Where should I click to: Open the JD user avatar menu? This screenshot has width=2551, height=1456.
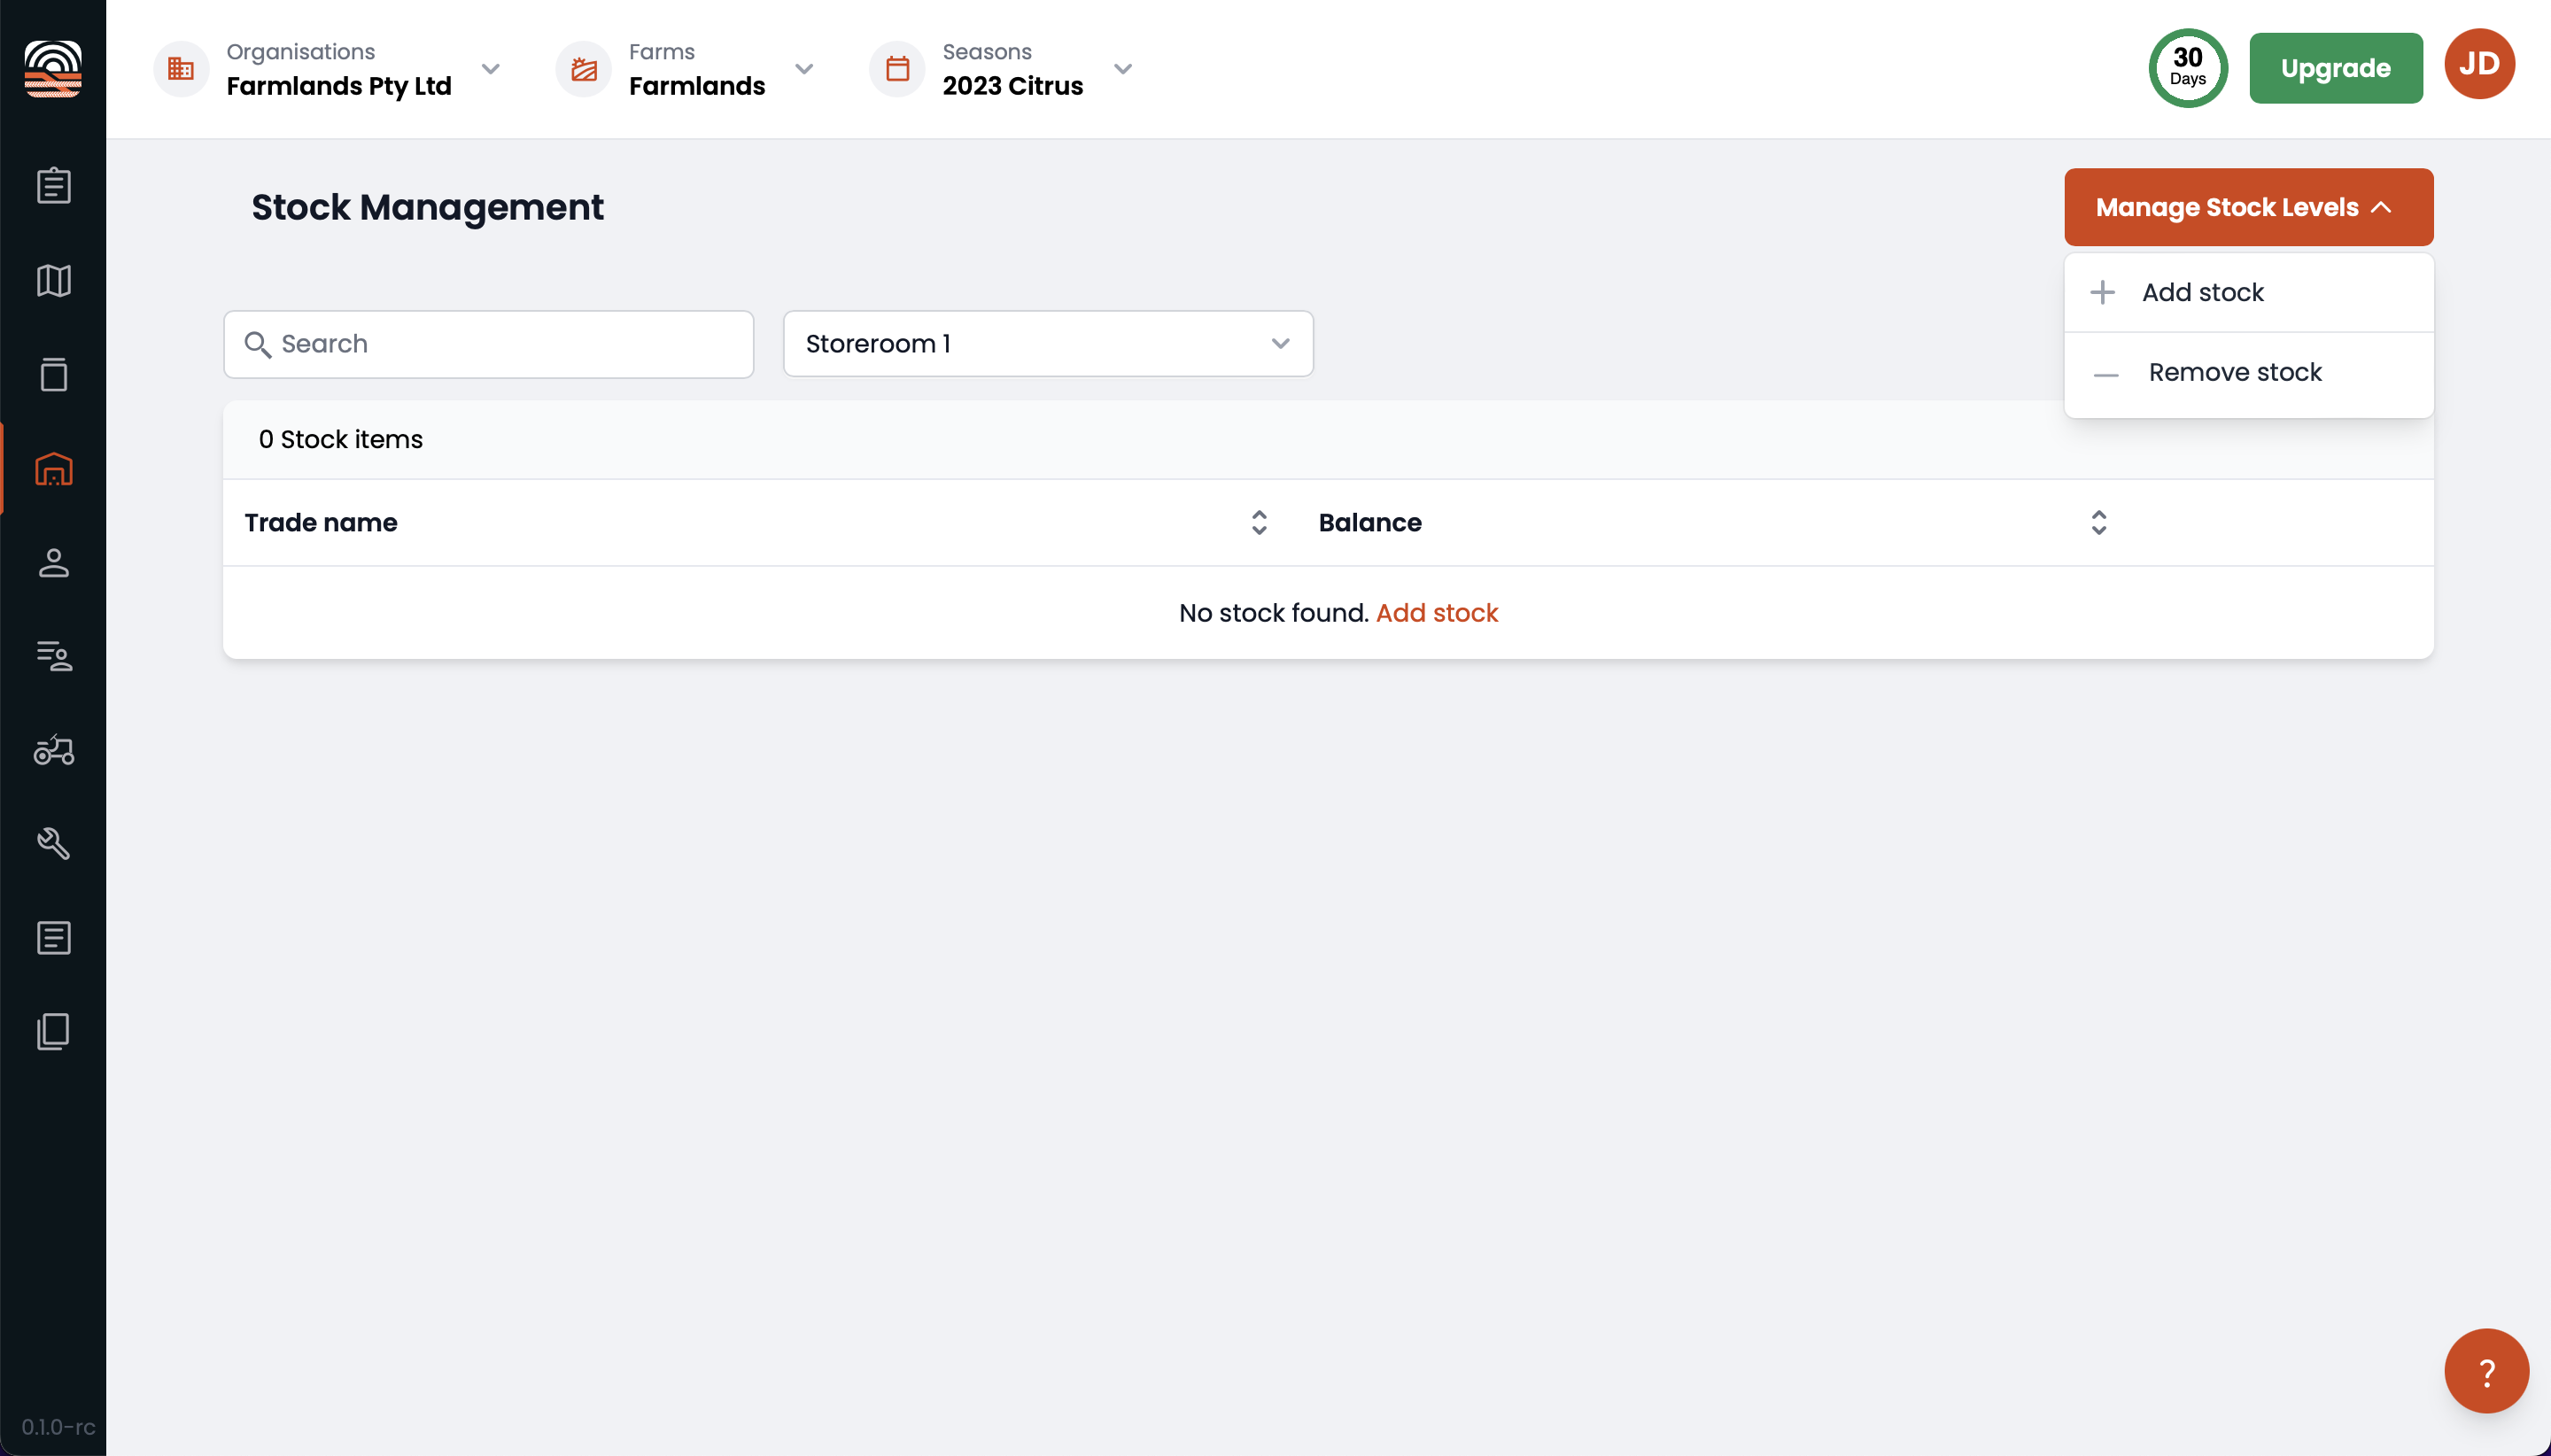coord(2480,64)
